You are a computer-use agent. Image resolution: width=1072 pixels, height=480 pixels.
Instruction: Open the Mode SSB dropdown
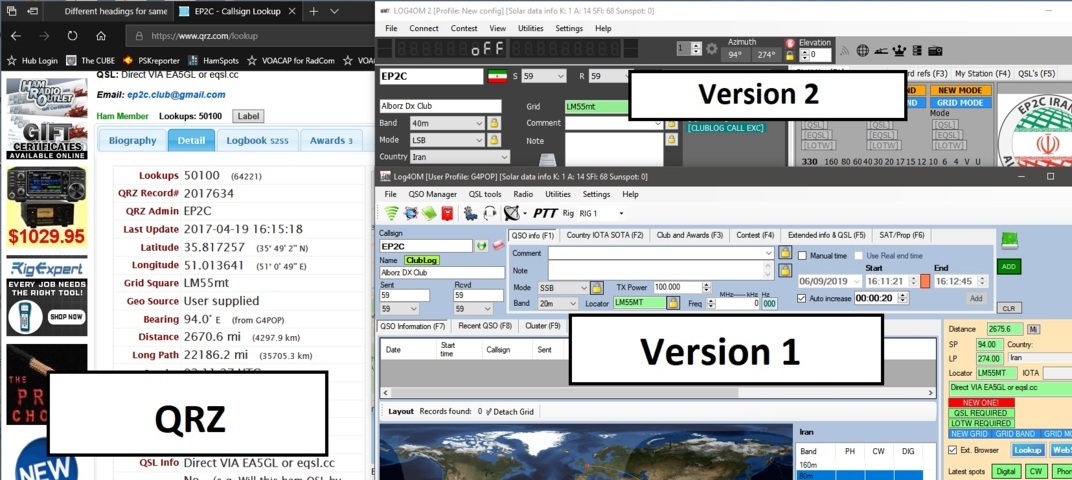tap(583, 288)
